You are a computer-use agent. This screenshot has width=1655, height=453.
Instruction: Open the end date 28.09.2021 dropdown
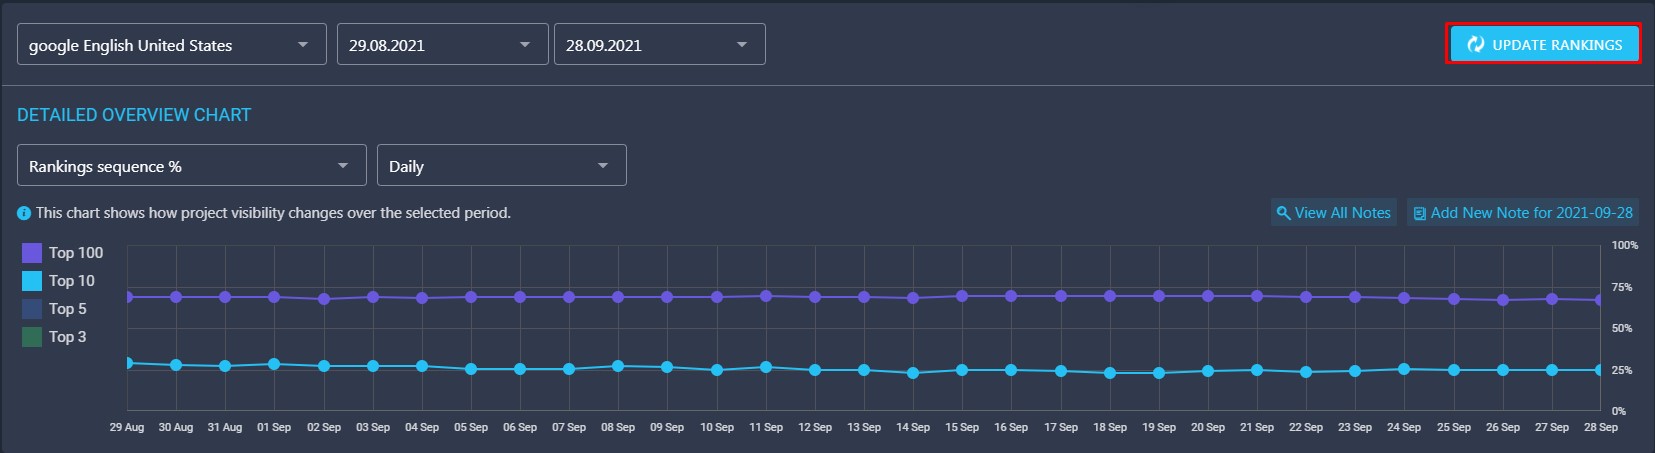pos(660,45)
